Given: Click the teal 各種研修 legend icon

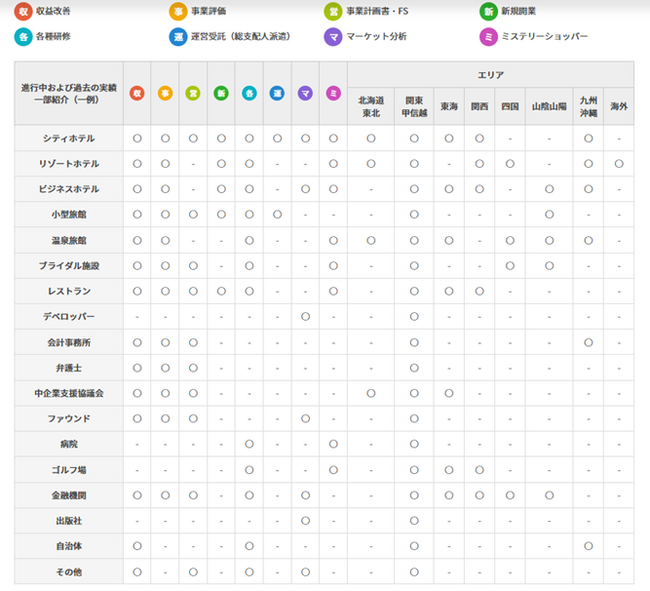Looking at the screenshot, I should (23, 37).
